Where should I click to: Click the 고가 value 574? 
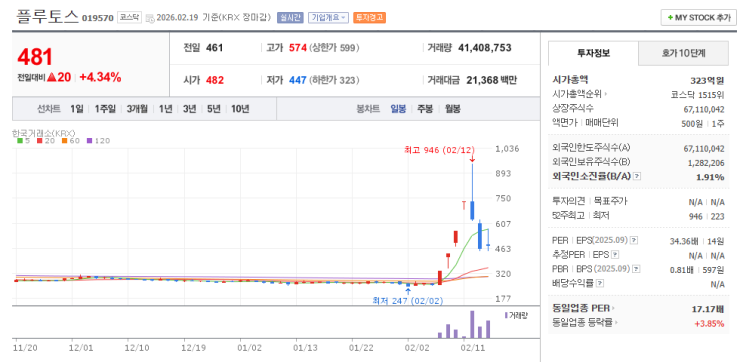[x=298, y=48]
